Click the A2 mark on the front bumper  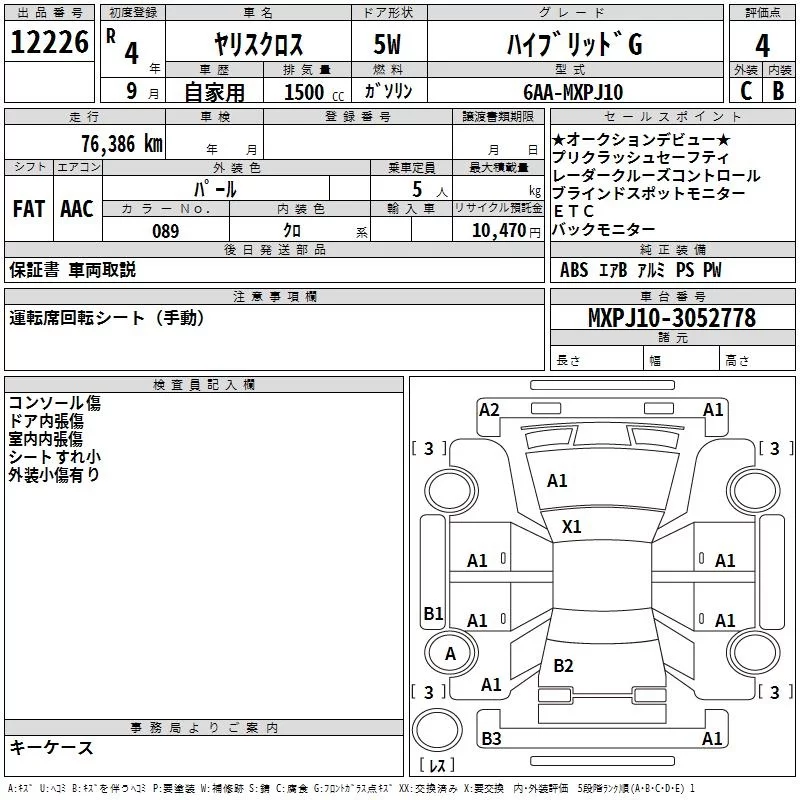pyautogui.click(x=489, y=410)
